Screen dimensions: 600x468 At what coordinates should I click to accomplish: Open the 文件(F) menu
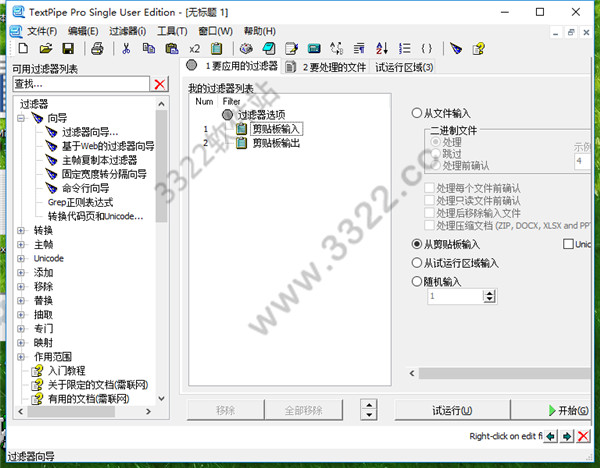point(42,31)
